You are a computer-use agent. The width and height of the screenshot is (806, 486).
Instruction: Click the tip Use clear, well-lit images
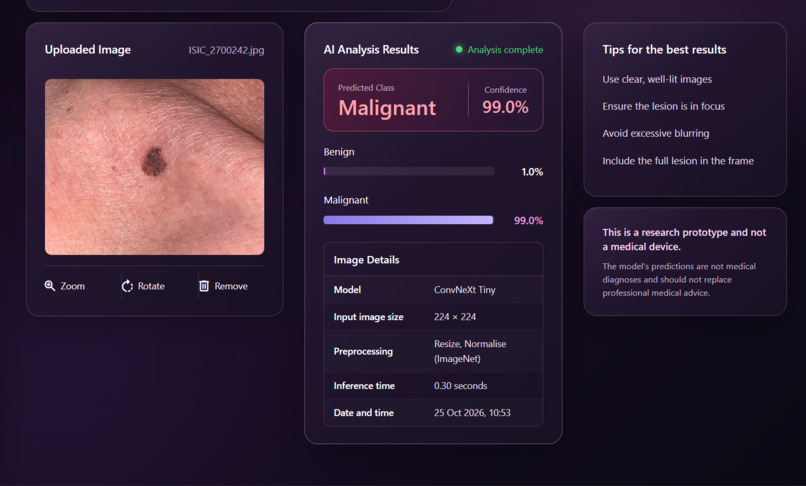(657, 79)
